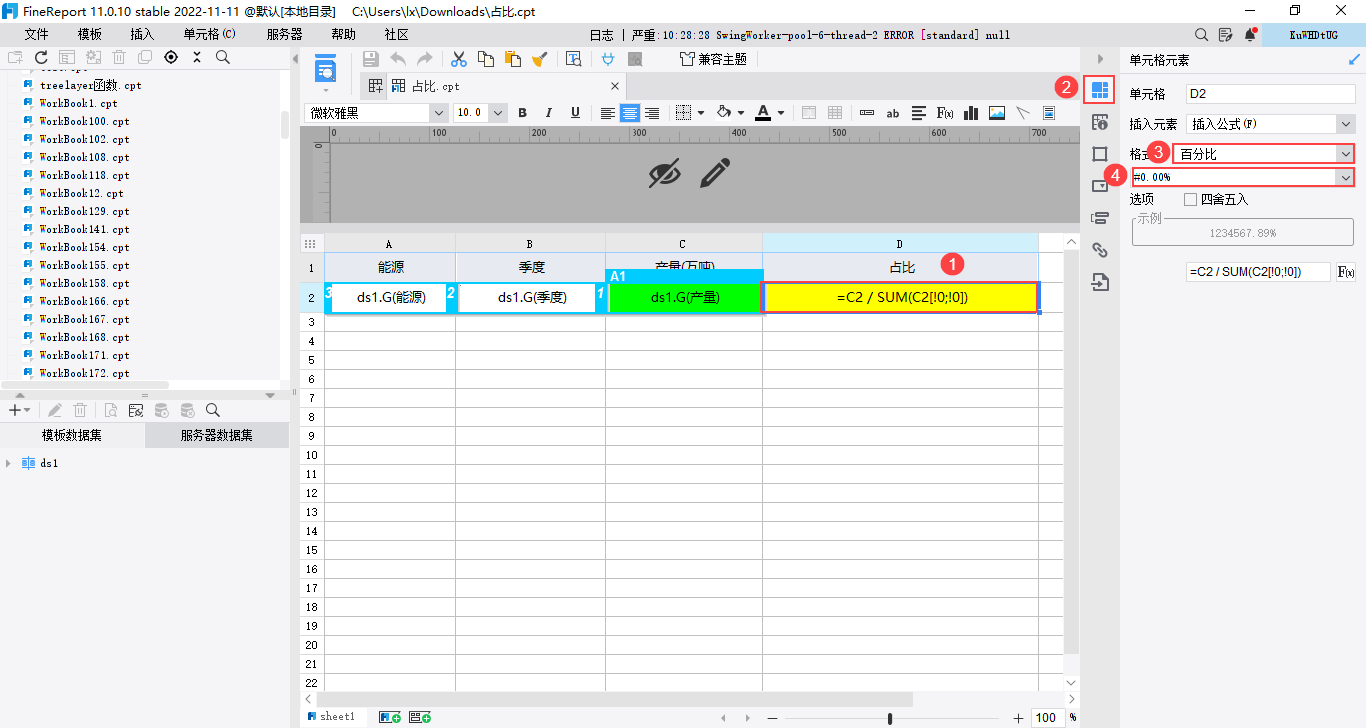
Task: Toggle italic formatting
Action: pyautogui.click(x=548, y=113)
